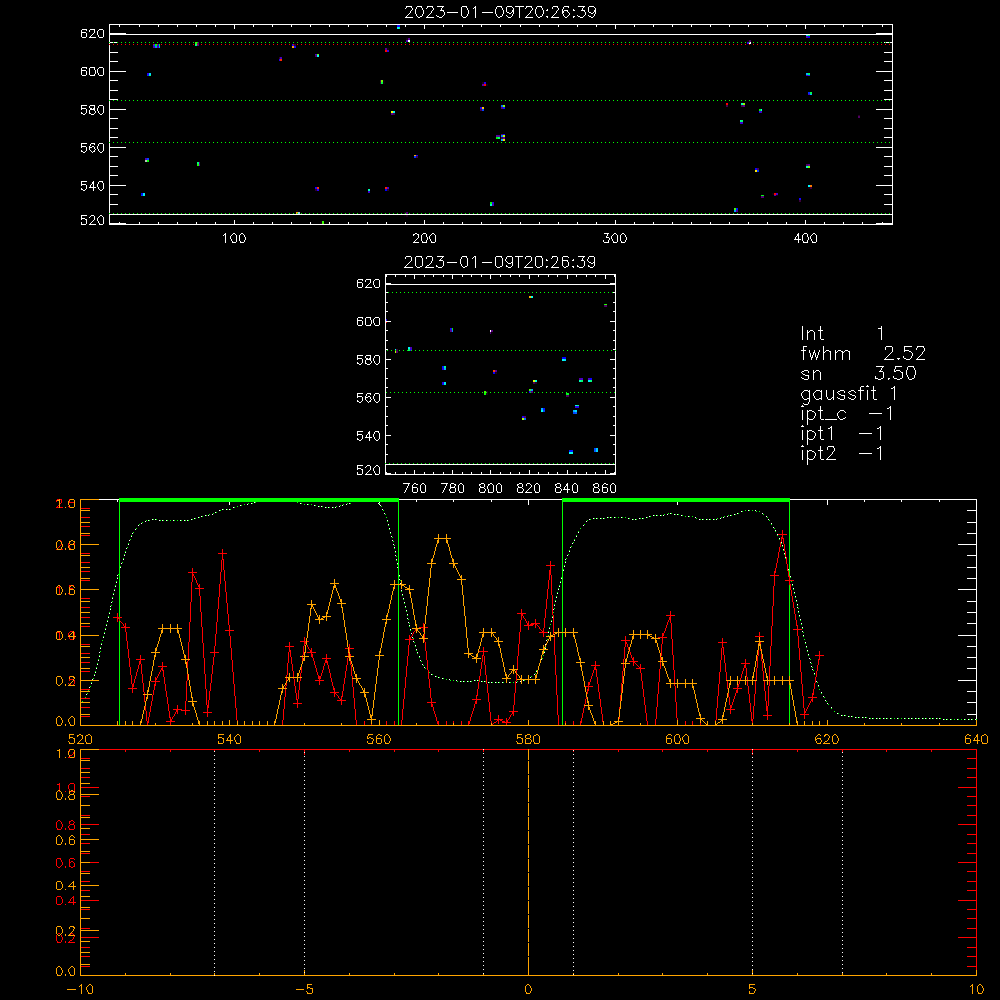The width and height of the screenshot is (1000, 1000).
Task: Click x-axis label 780 on middle plot
Action: tap(453, 489)
